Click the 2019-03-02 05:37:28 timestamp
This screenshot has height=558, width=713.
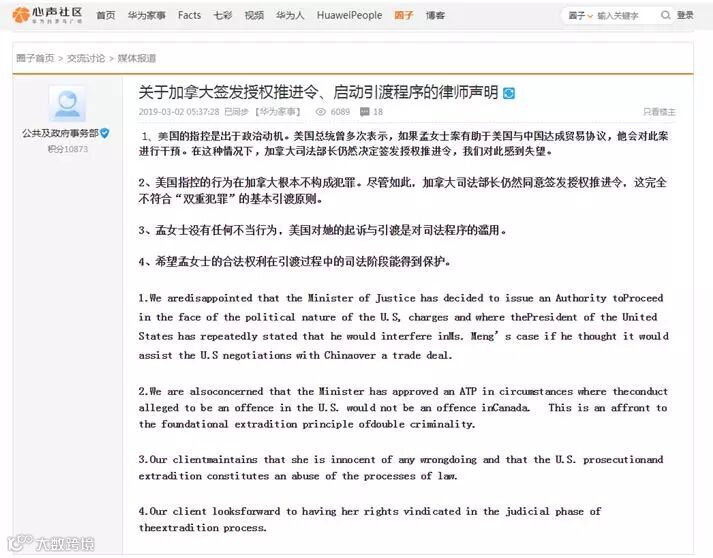(179, 112)
